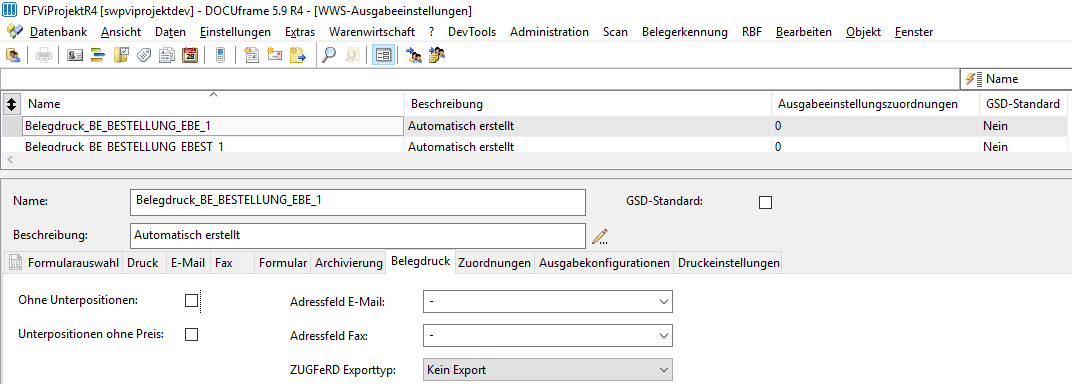Click the checkmark icon left of Datenbank
Screen dimensions: 1072x384
[x=15, y=31]
